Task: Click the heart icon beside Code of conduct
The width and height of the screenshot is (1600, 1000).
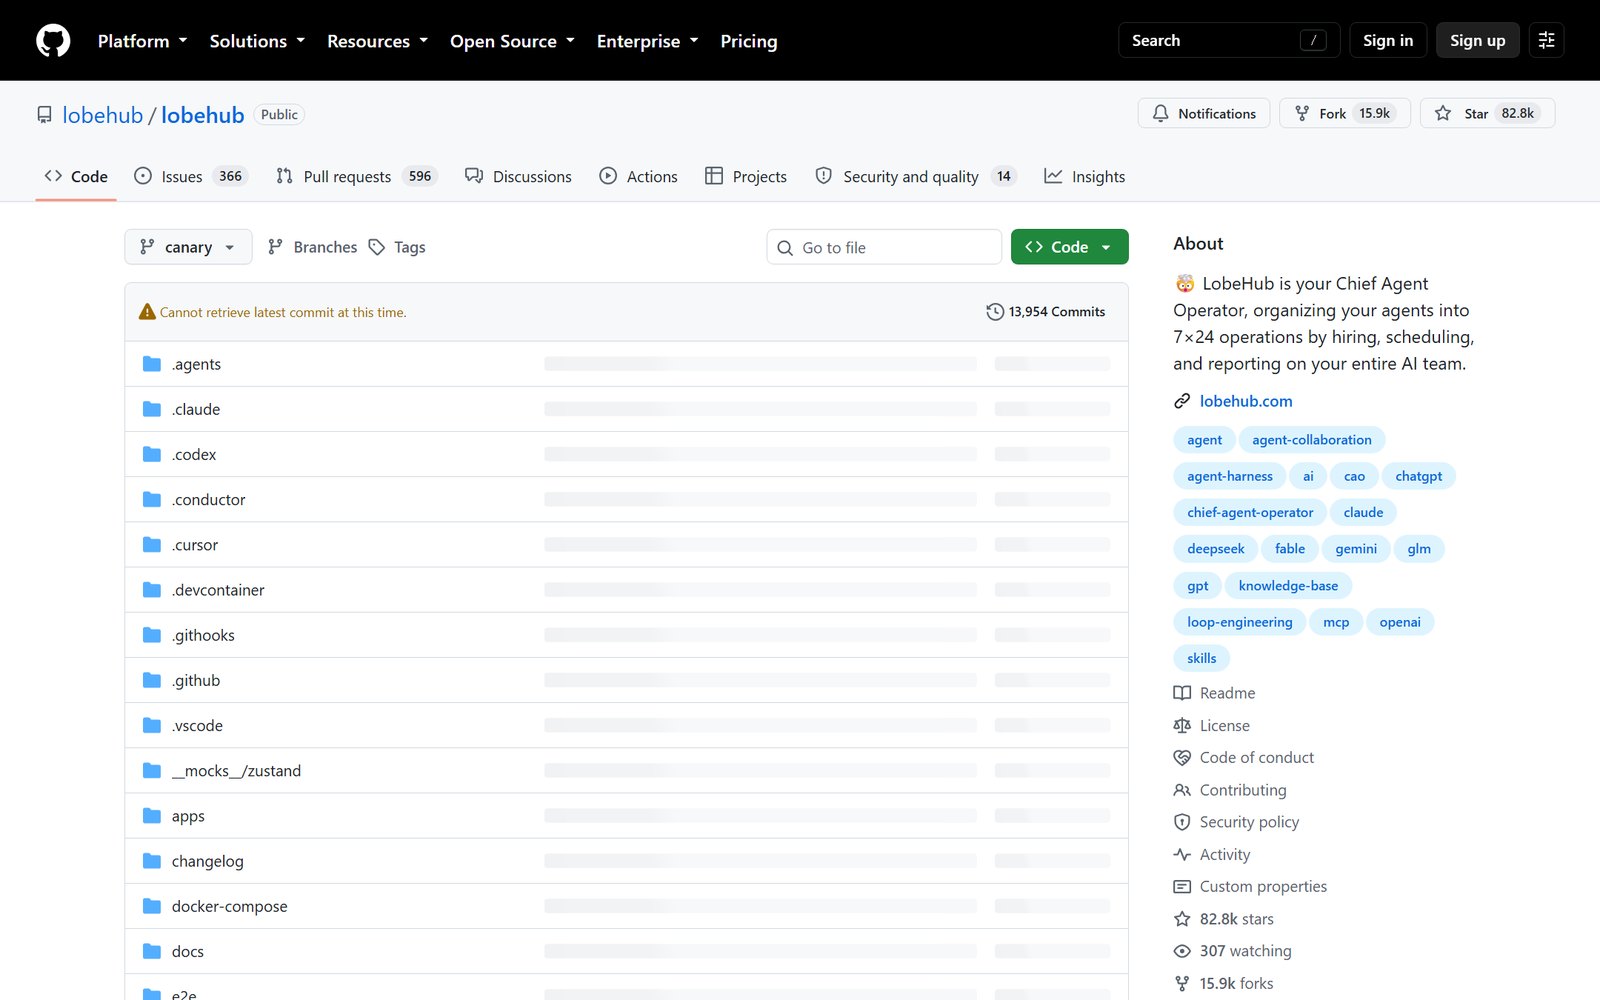Action: (1182, 758)
